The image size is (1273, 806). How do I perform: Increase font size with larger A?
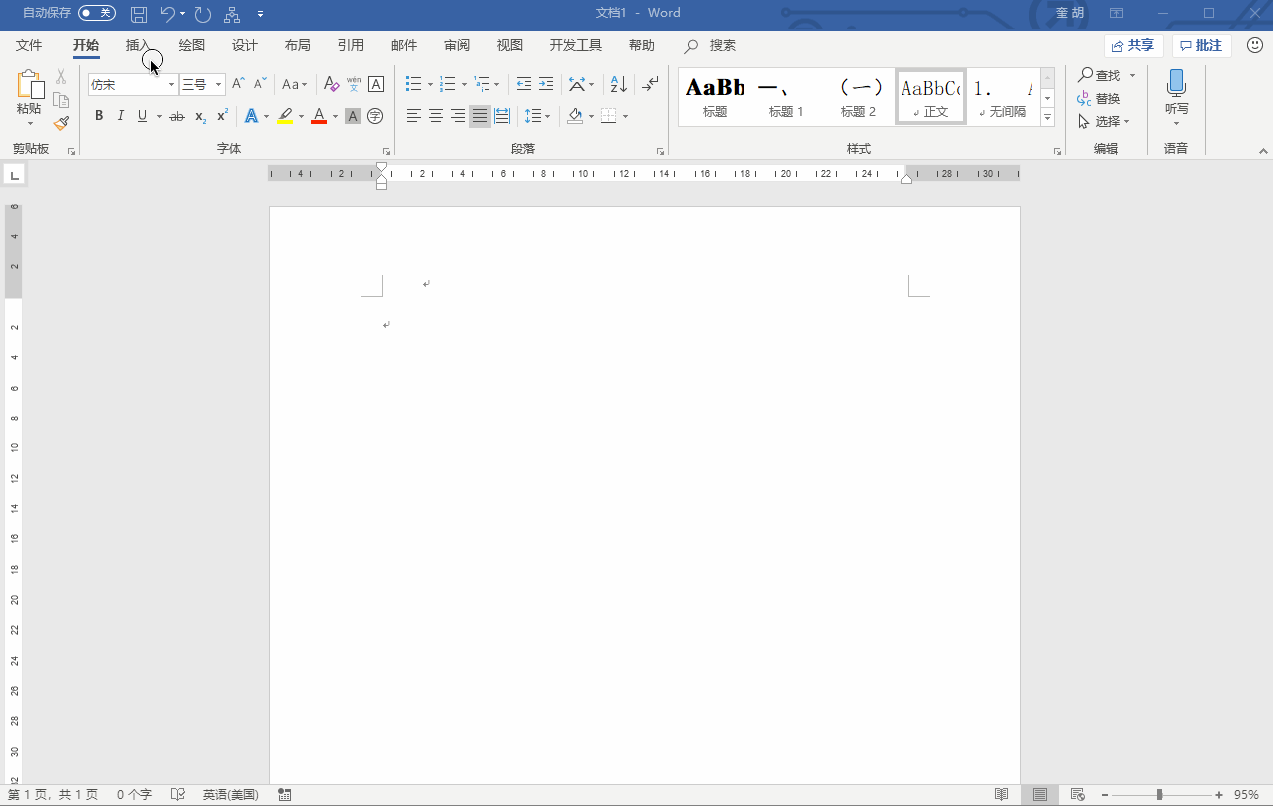(x=238, y=84)
